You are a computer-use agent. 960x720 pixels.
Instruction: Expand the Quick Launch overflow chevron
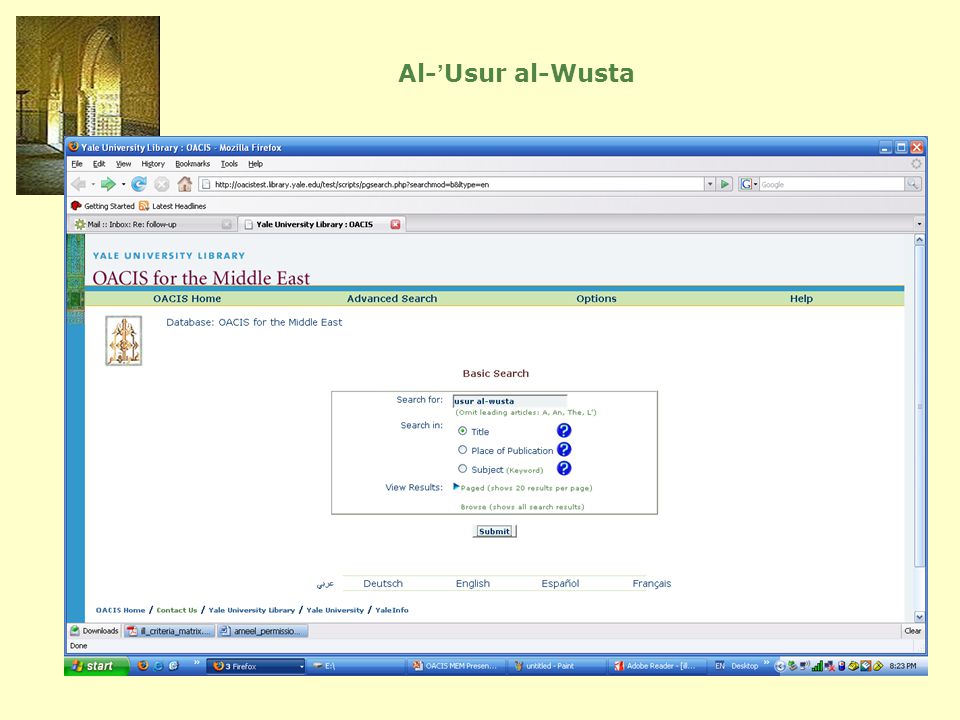point(197,662)
